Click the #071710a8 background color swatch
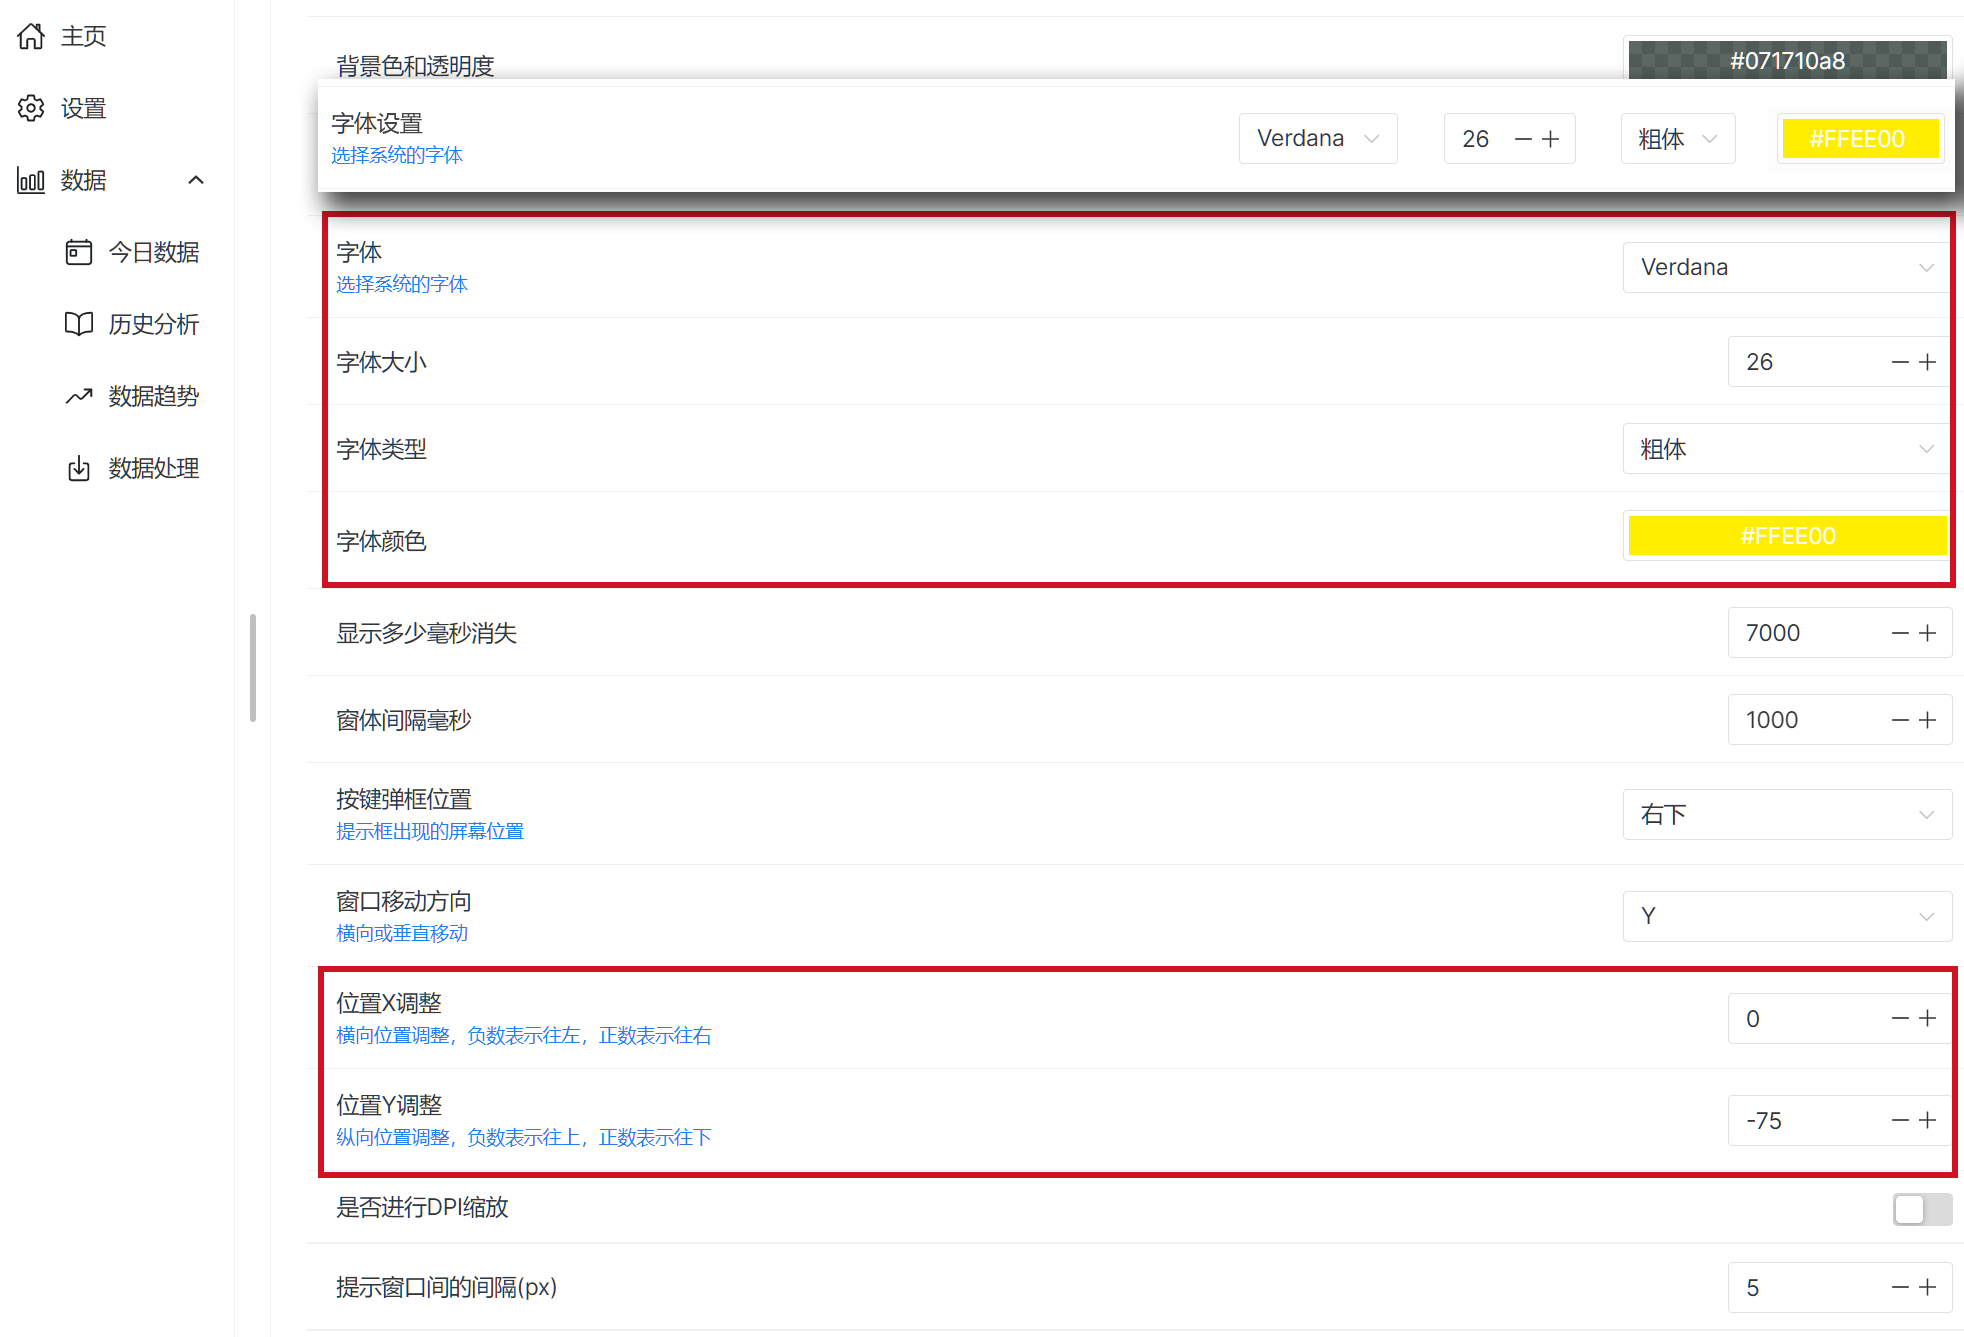 point(1786,60)
